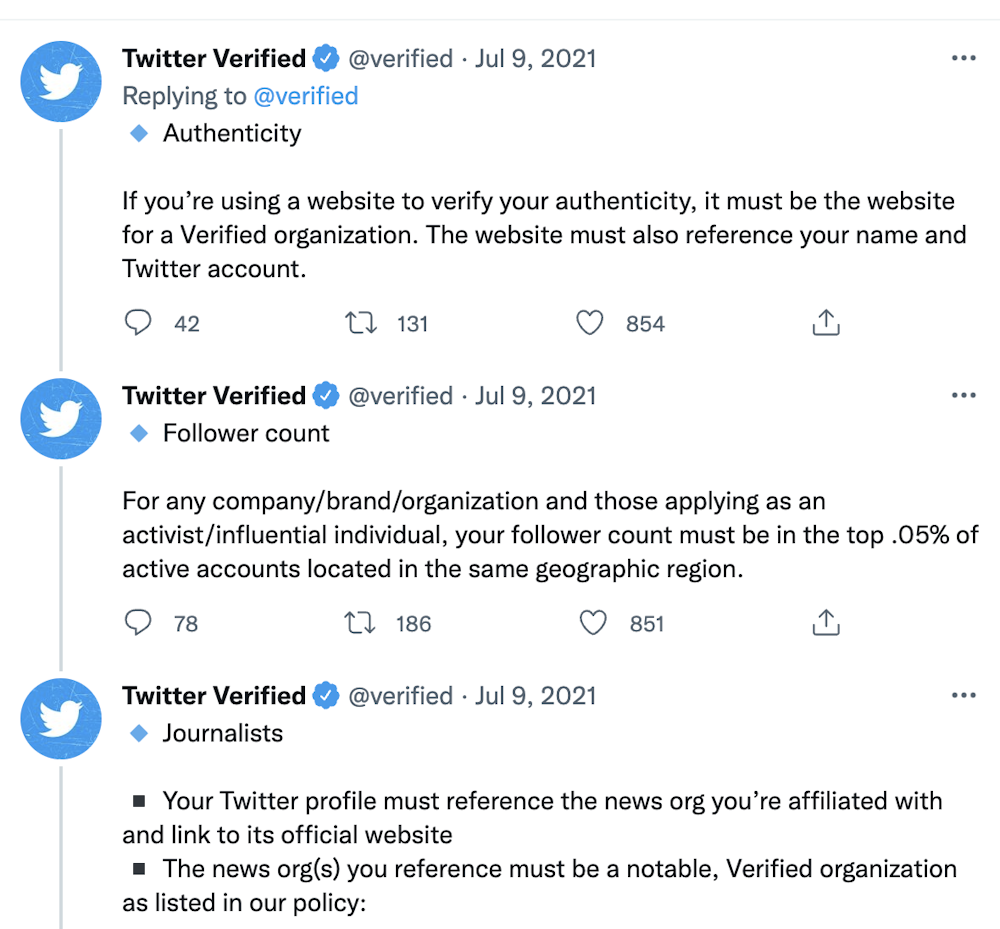Retweet the Follower count tweet
The width and height of the screenshot is (1000, 929).
point(360,623)
